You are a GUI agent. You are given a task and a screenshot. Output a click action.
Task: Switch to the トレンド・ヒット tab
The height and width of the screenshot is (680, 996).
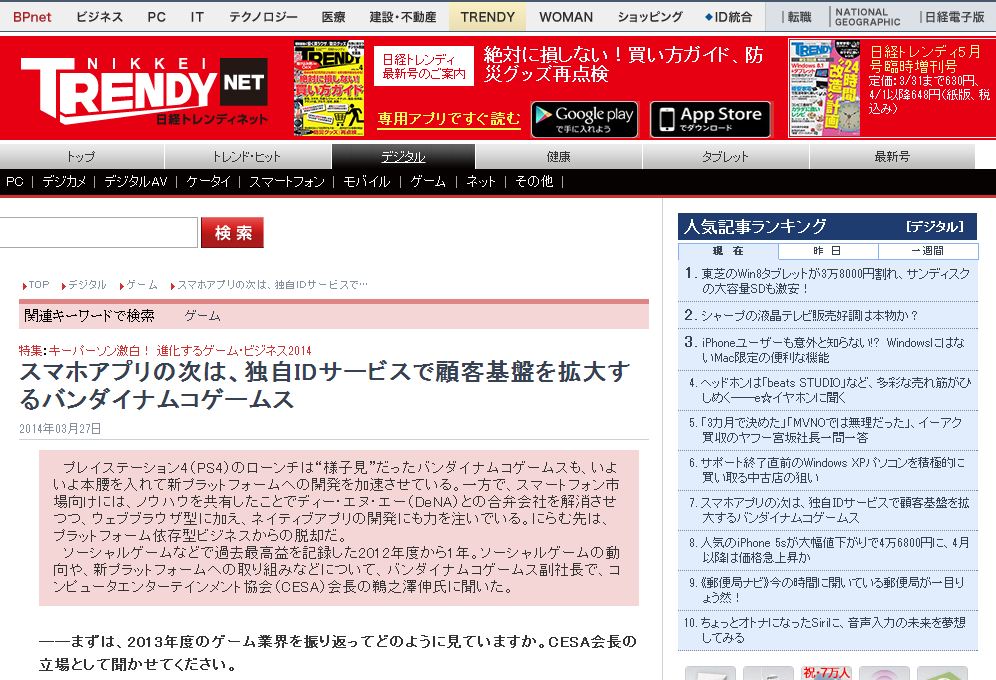[x=247, y=156]
